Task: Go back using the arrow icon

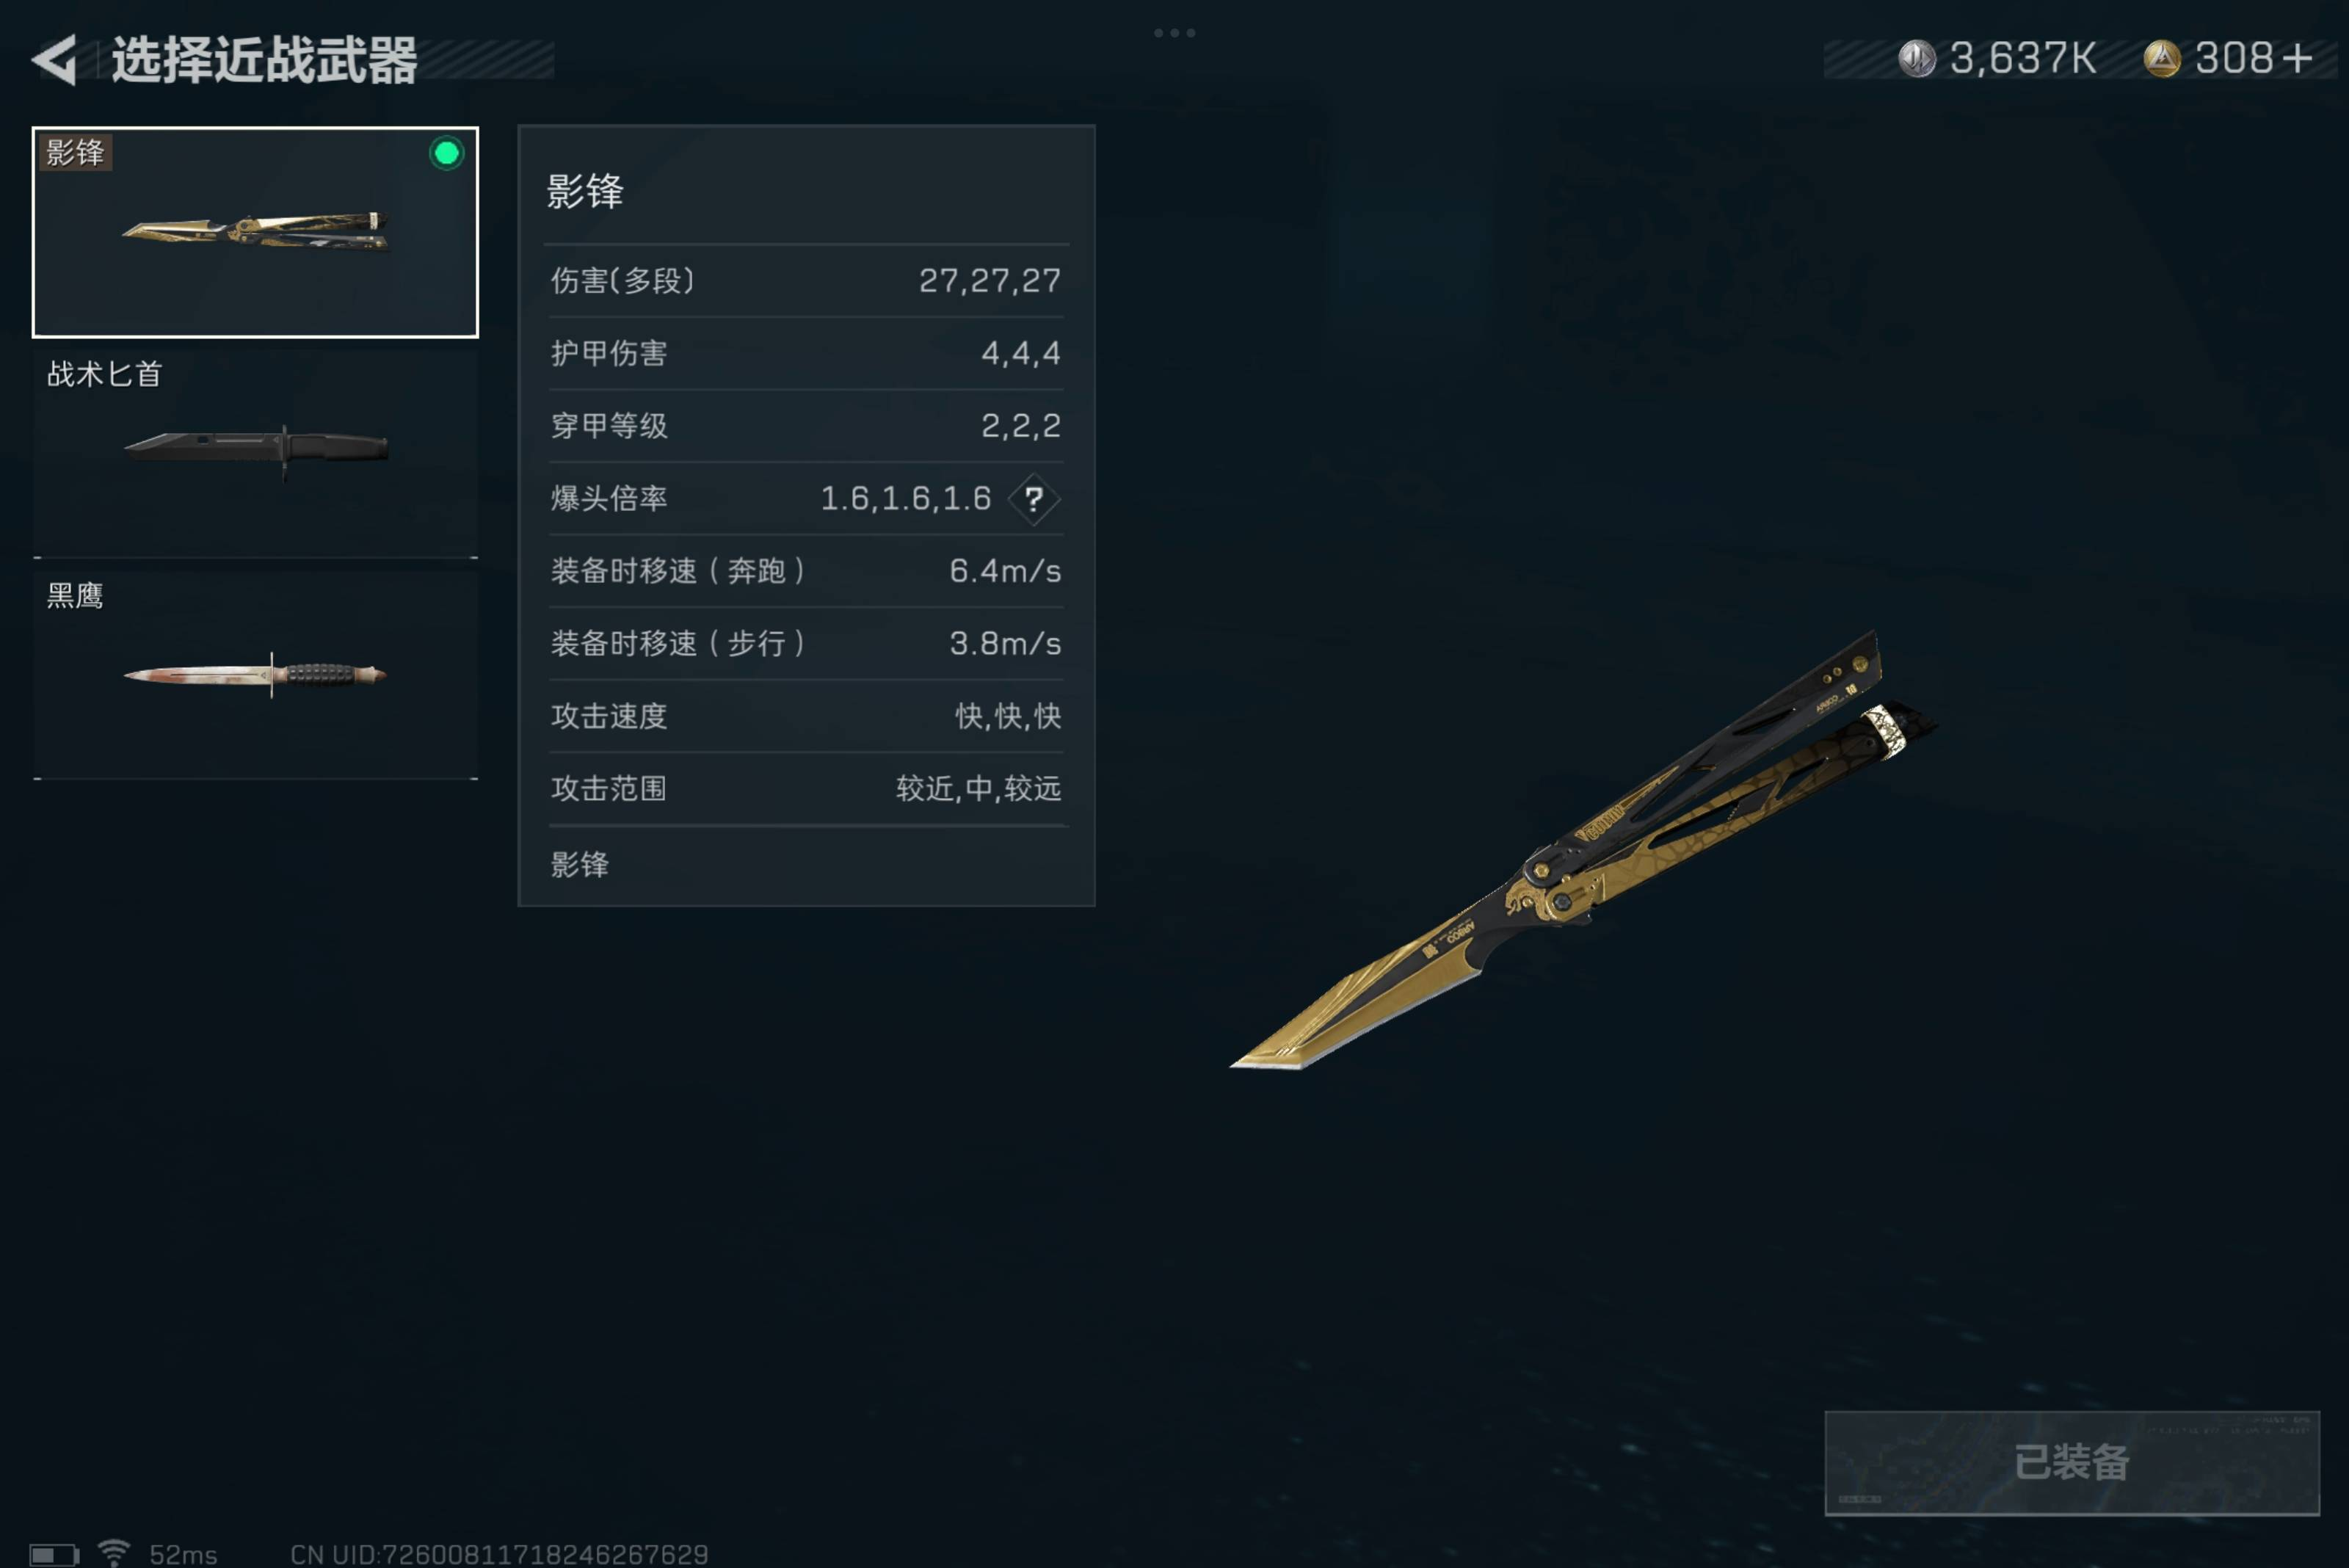Action: 56,60
